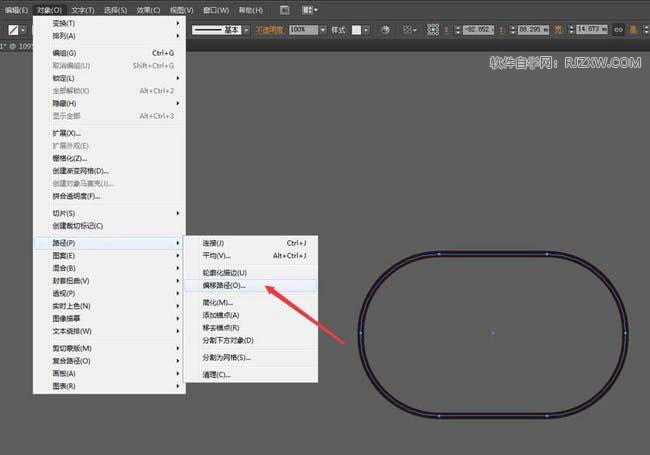Click the stroke color none swatch
Image resolution: width=650 pixels, height=455 pixels.
point(13,30)
